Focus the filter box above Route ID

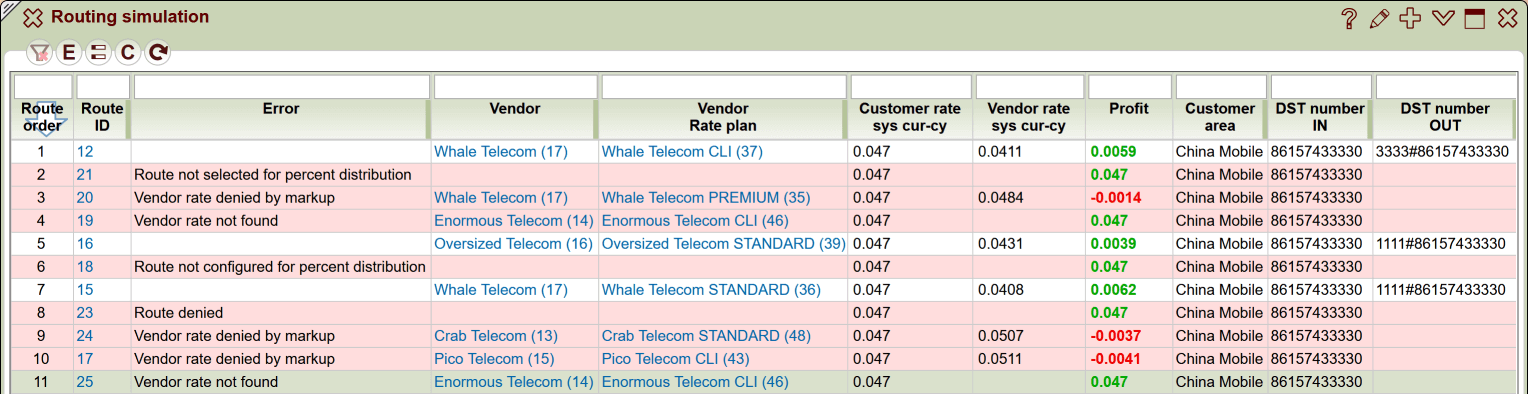pyautogui.click(x=103, y=87)
